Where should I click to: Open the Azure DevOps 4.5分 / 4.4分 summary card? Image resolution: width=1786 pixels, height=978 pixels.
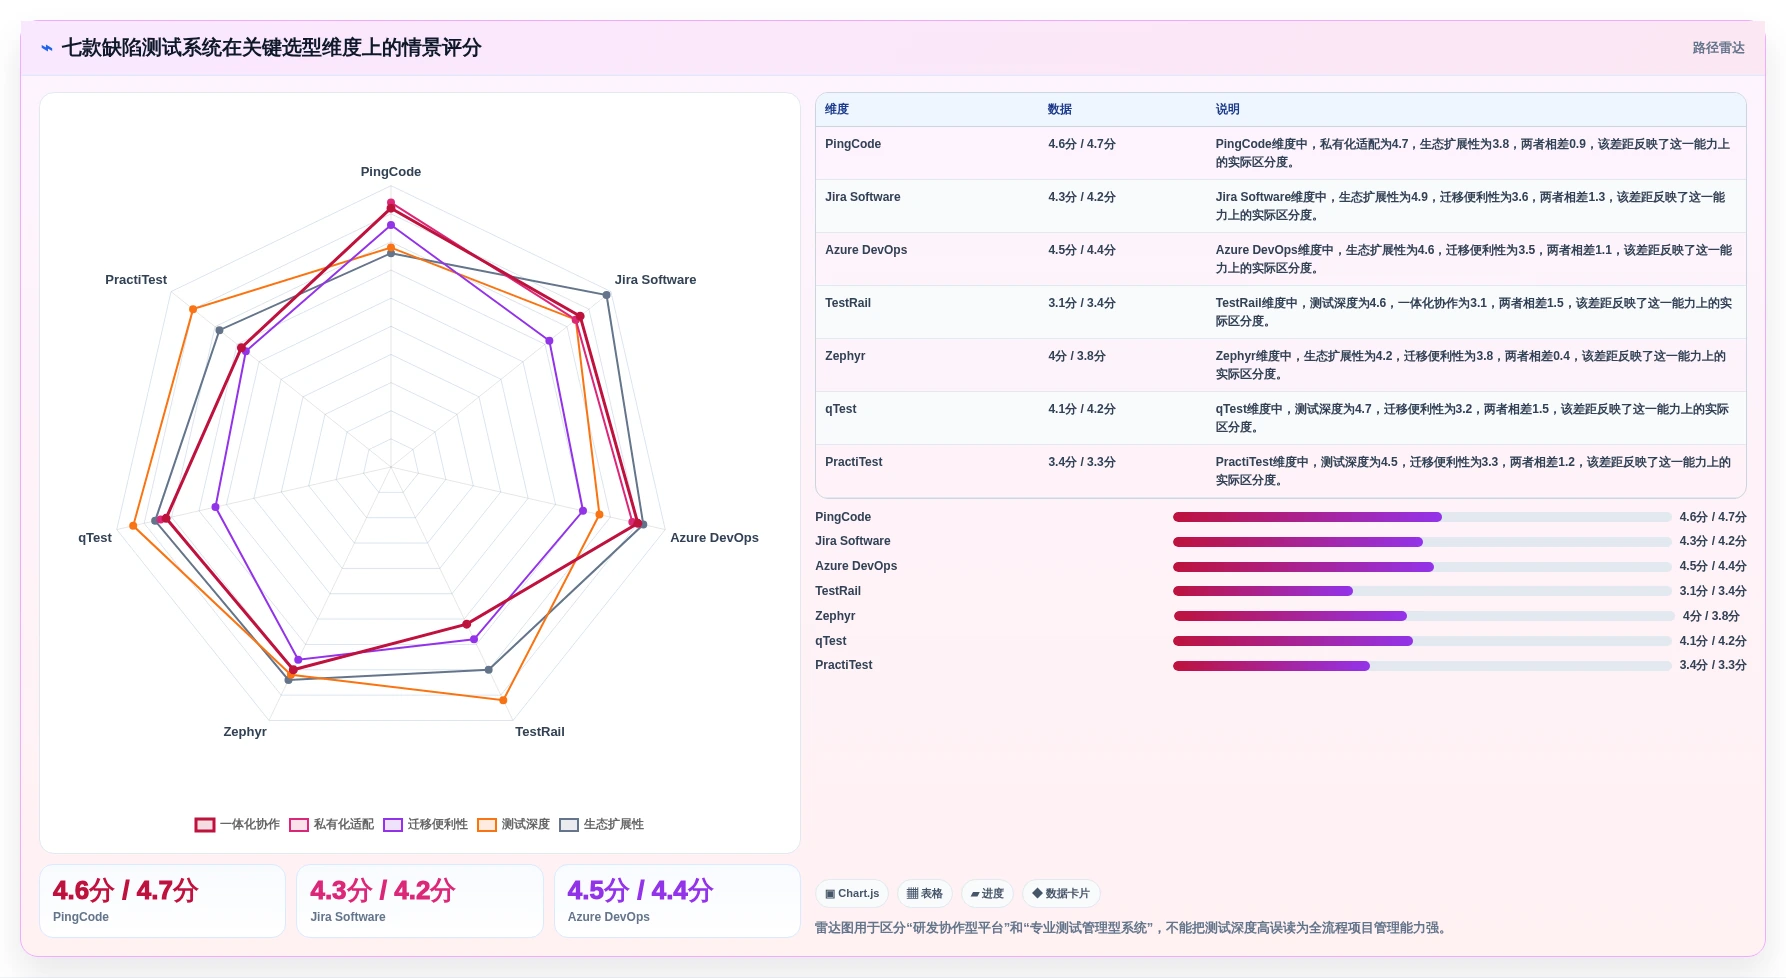click(x=678, y=901)
